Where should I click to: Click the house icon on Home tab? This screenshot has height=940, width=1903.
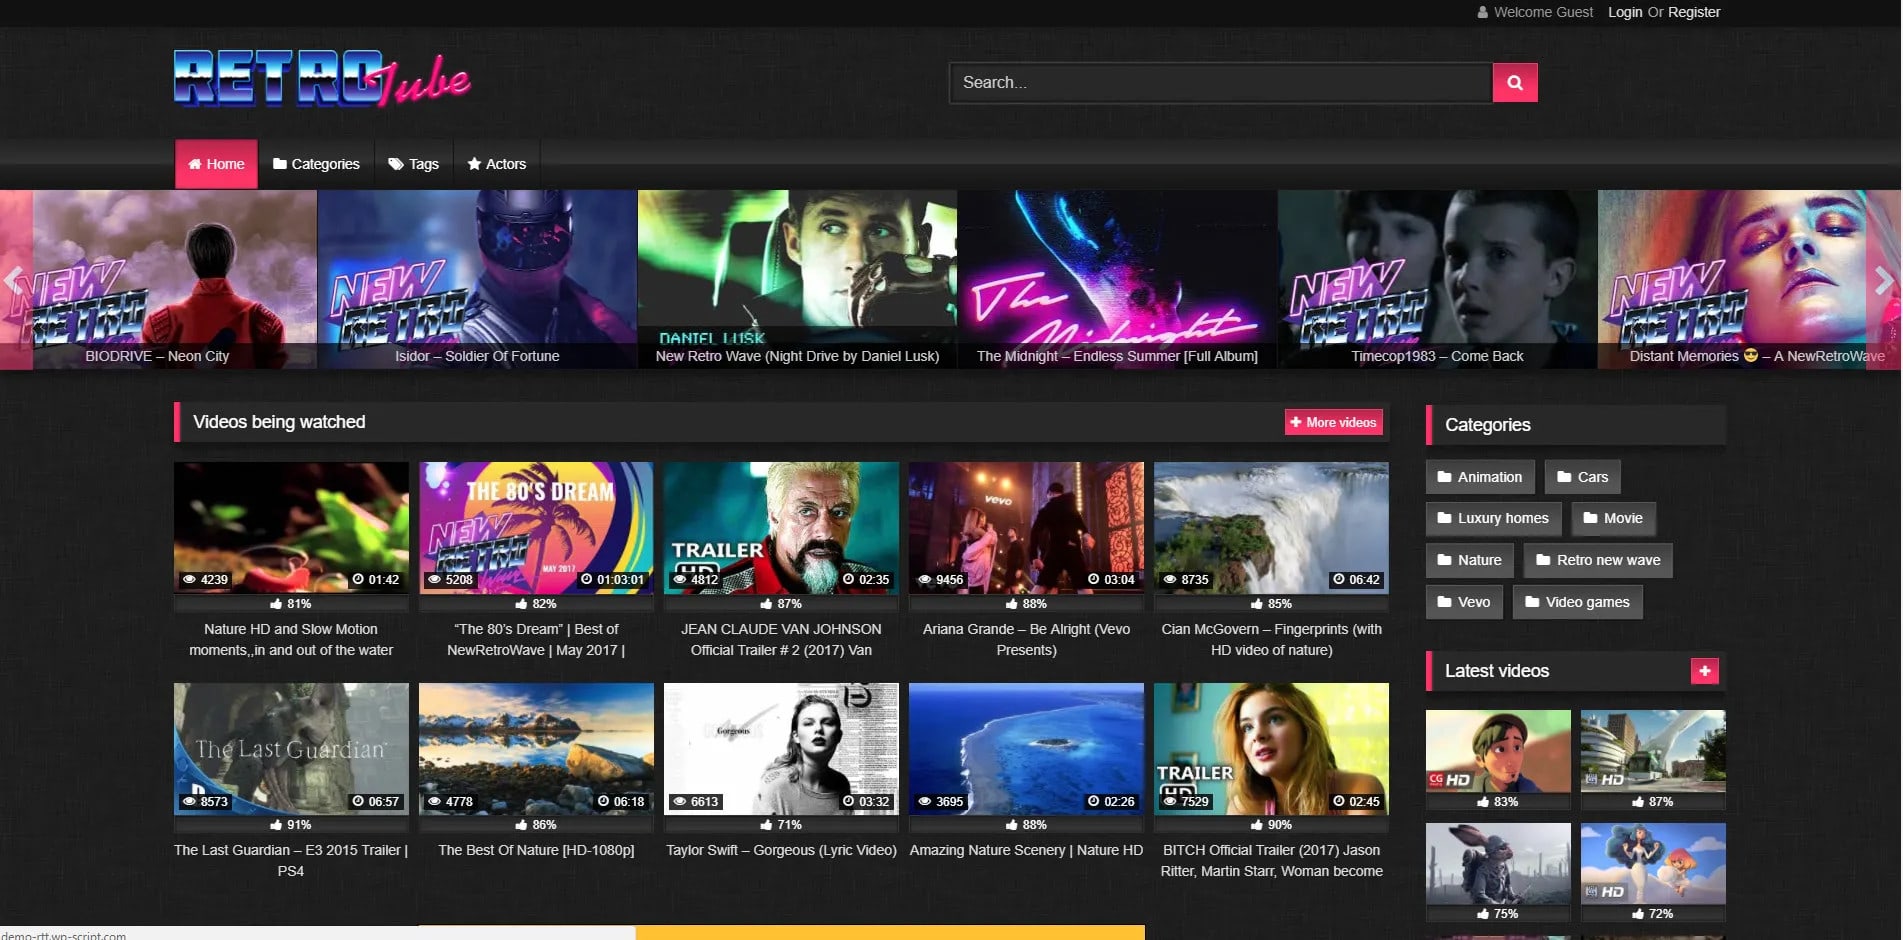195,164
